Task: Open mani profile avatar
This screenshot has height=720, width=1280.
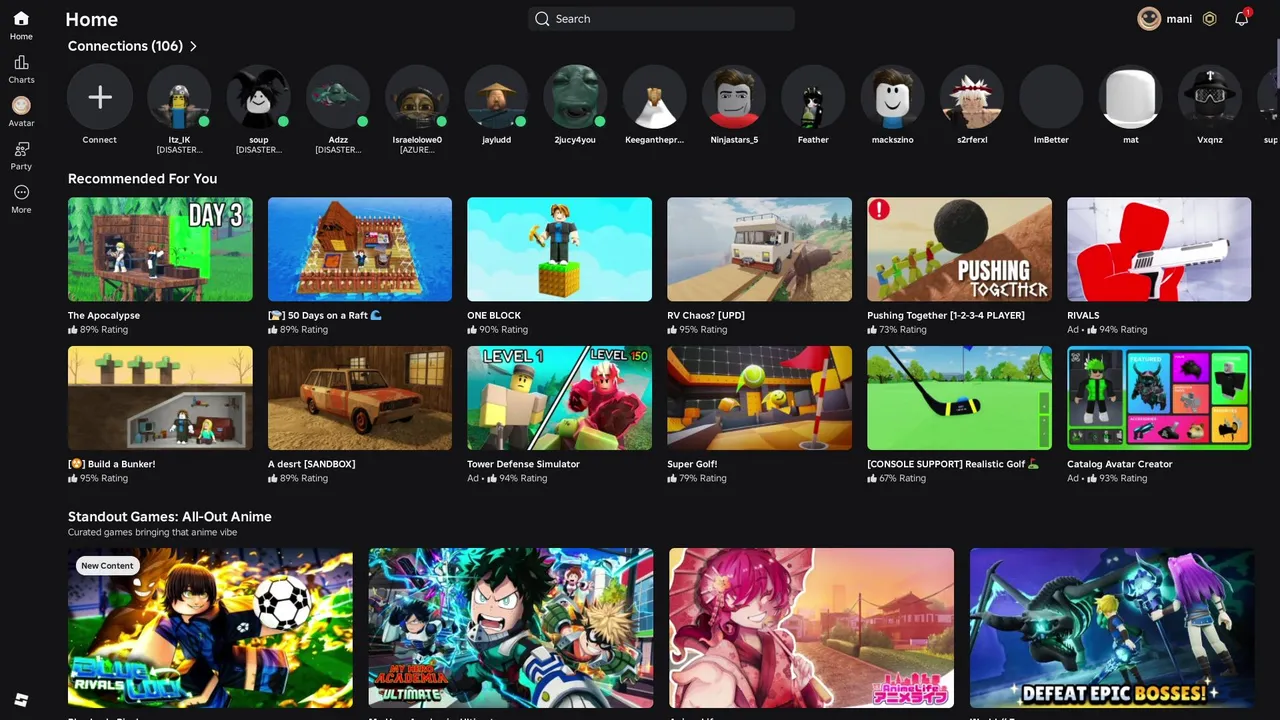Action: click(1149, 19)
